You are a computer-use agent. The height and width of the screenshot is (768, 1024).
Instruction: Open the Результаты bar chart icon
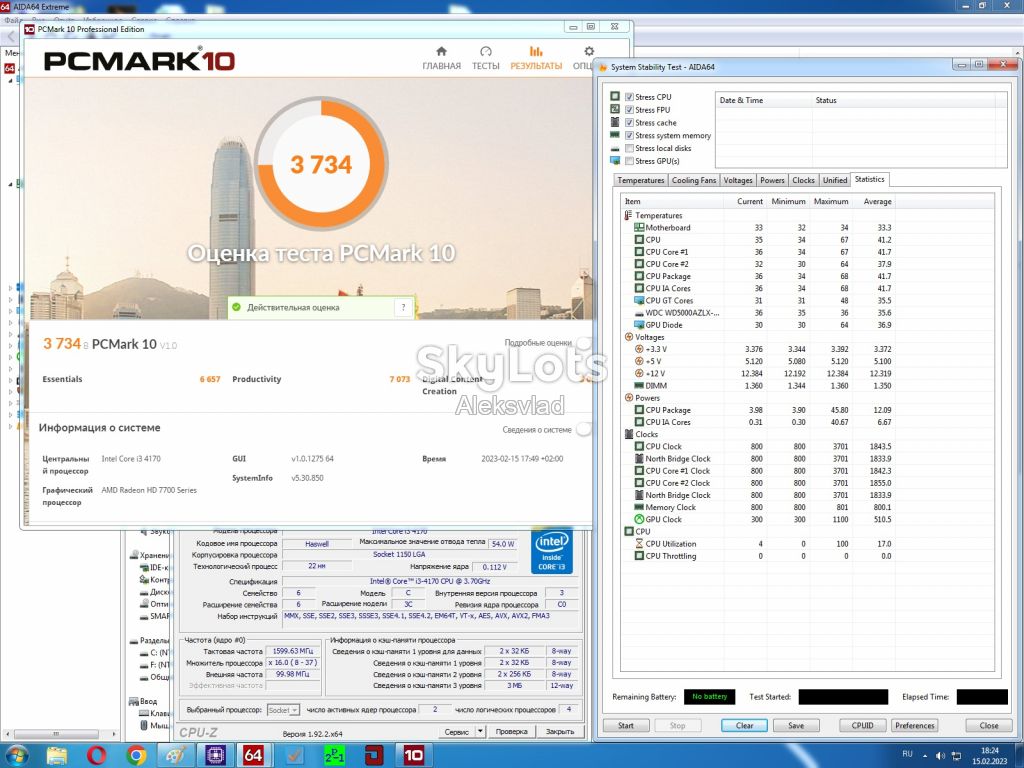[x=536, y=52]
